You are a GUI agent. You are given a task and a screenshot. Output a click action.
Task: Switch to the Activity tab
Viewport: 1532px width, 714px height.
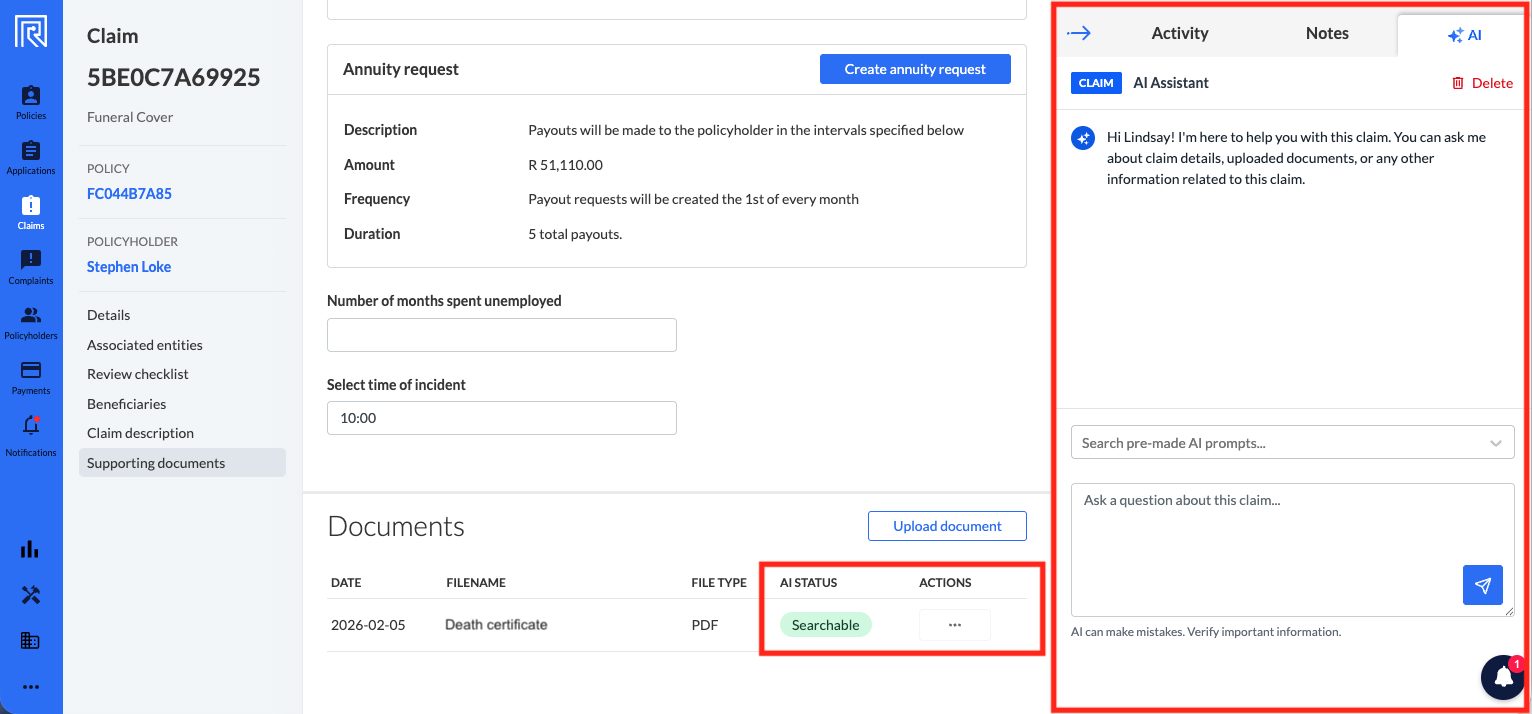tap(1180, 33)
